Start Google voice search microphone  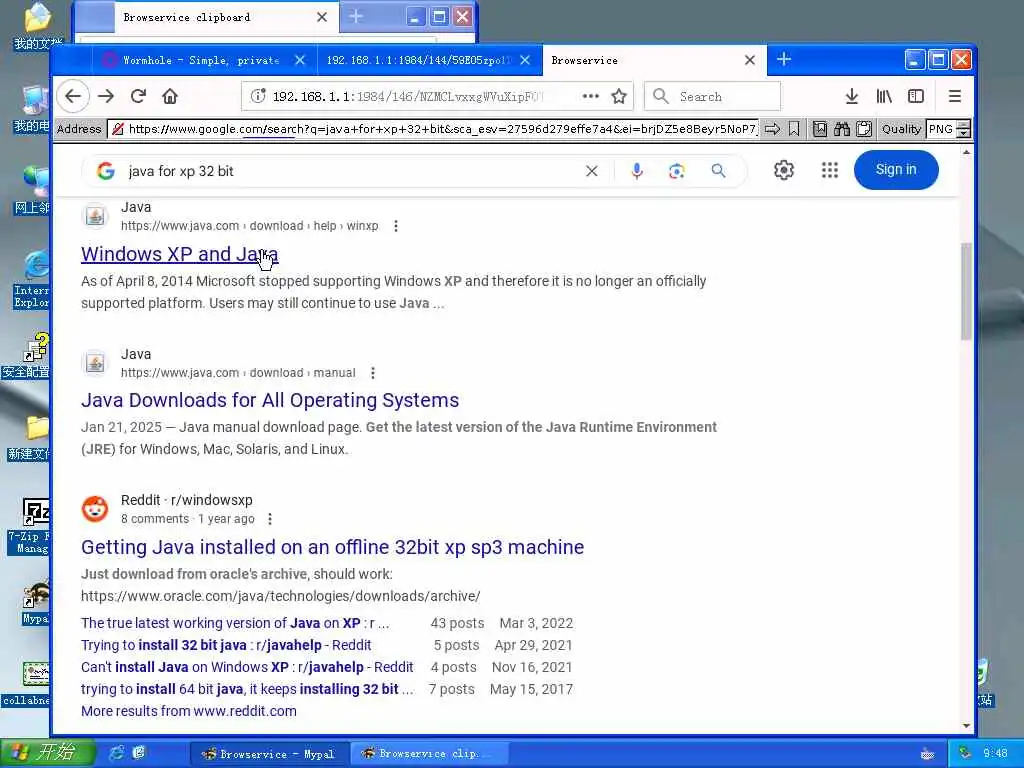click(637, 171)
